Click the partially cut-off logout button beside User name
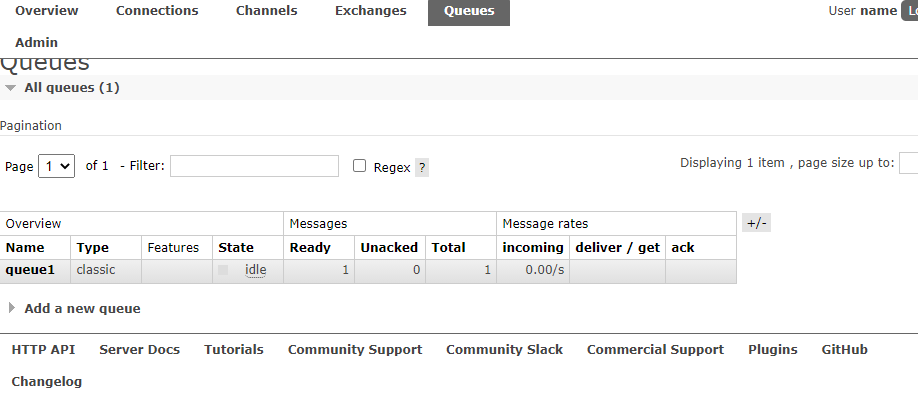 910,11
